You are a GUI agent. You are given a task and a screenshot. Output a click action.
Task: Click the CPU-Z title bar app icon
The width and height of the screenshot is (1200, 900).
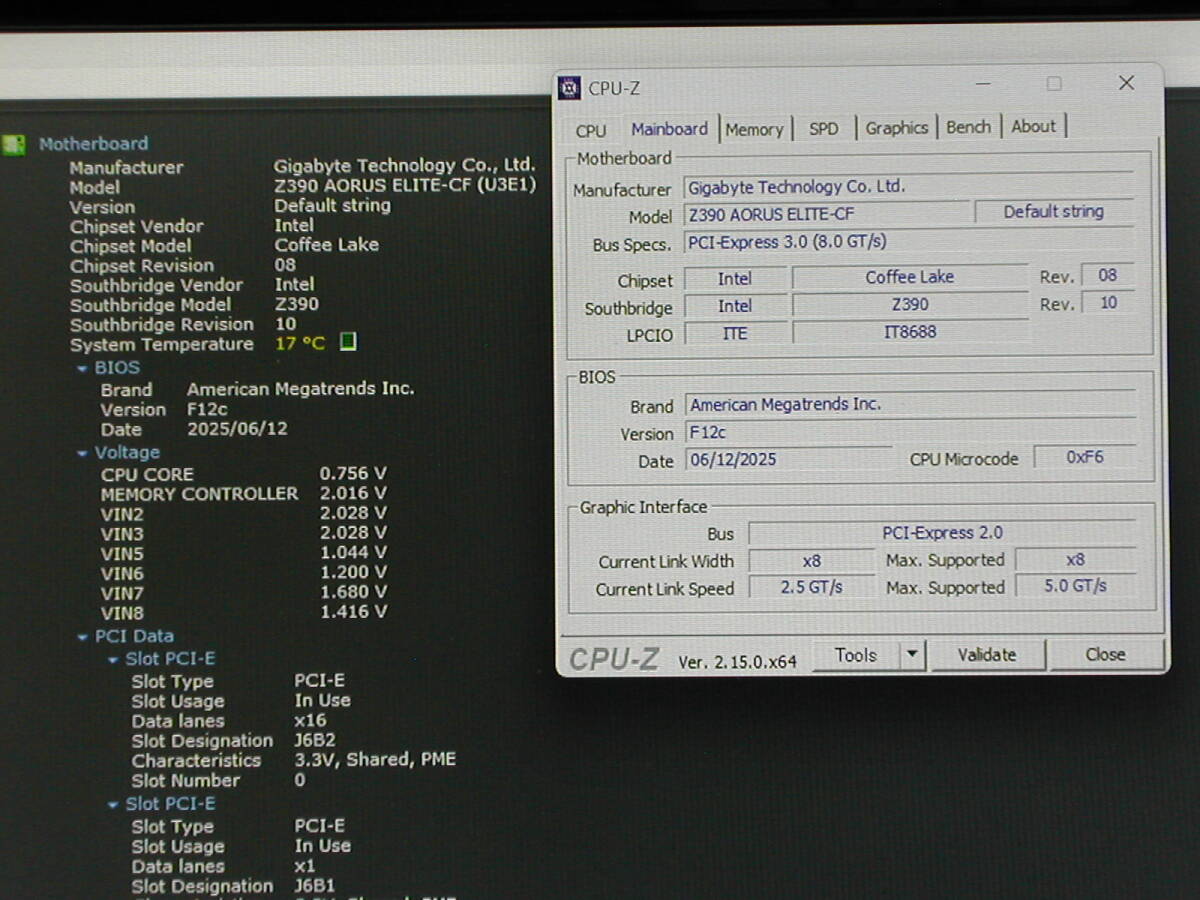(x=570, y=88)
